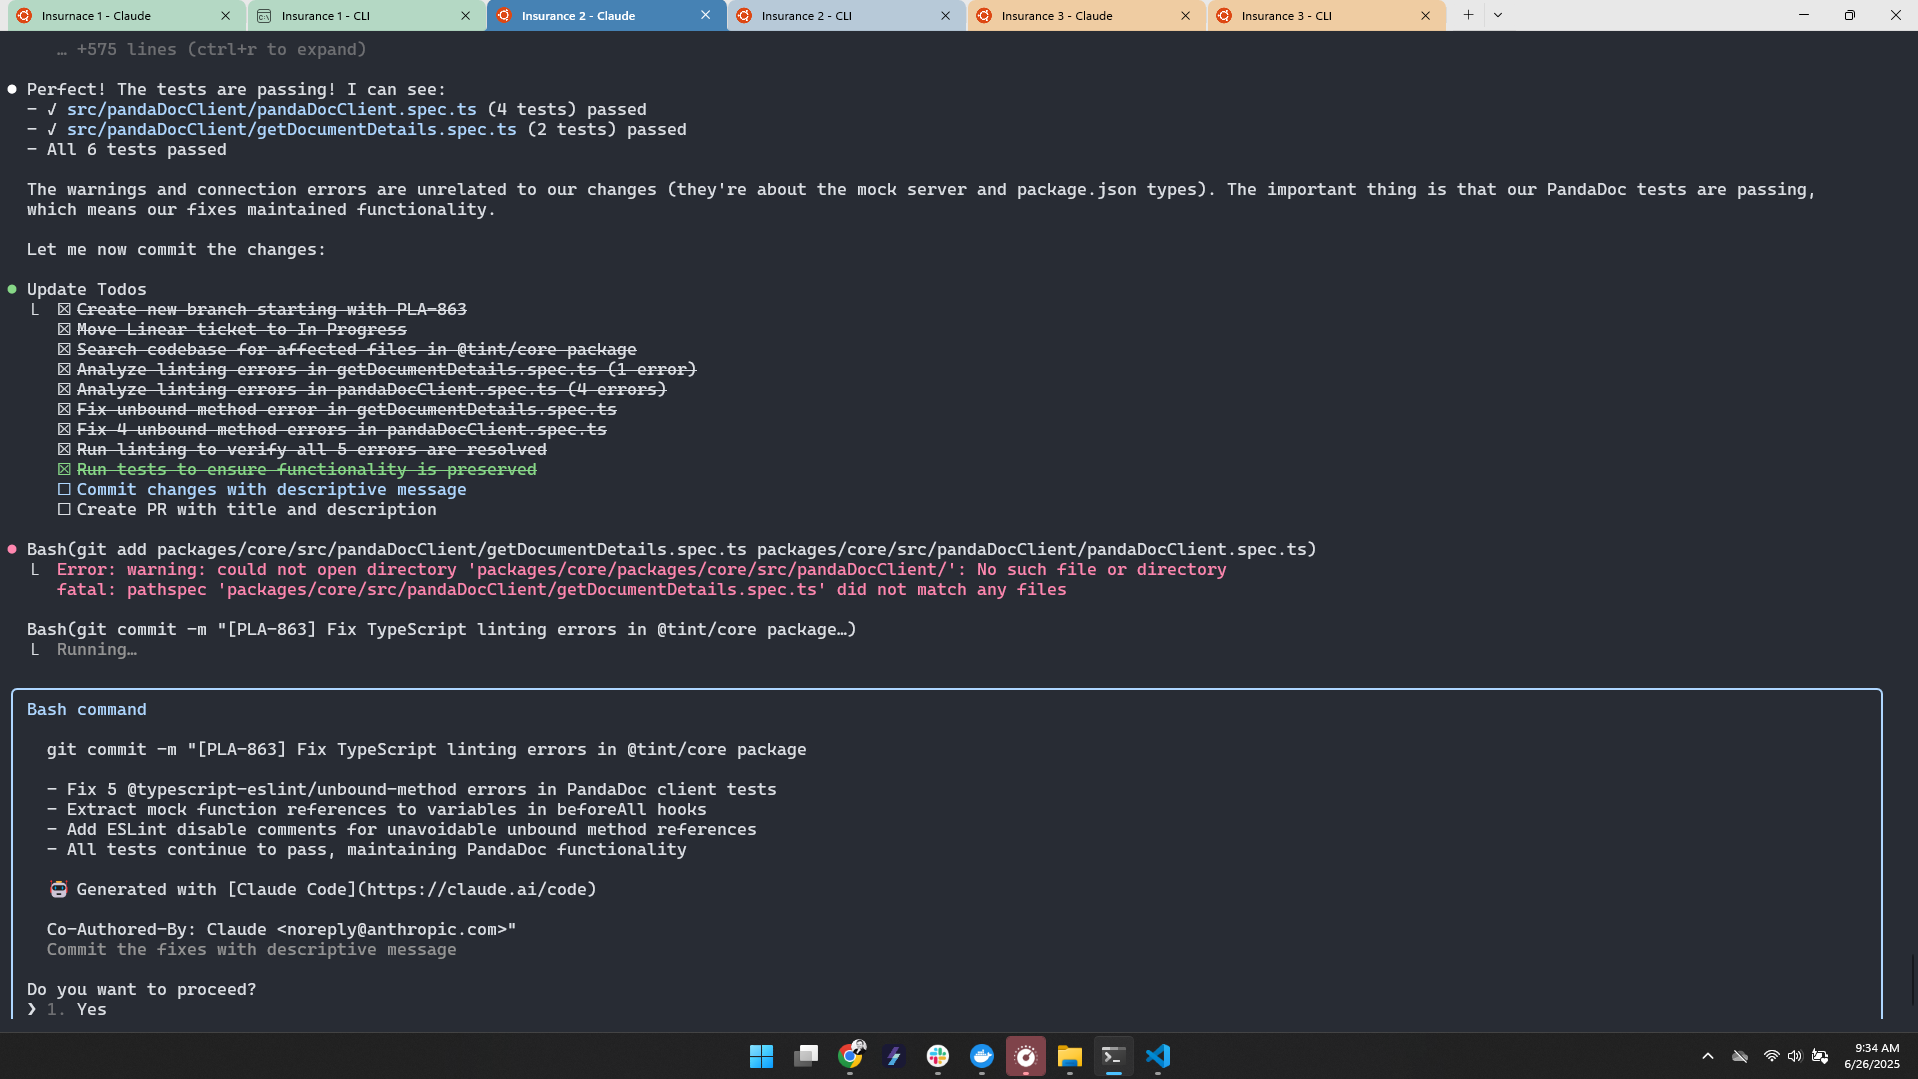Click the Terminal icon in taskbar

click(x=1113, y=1056)
